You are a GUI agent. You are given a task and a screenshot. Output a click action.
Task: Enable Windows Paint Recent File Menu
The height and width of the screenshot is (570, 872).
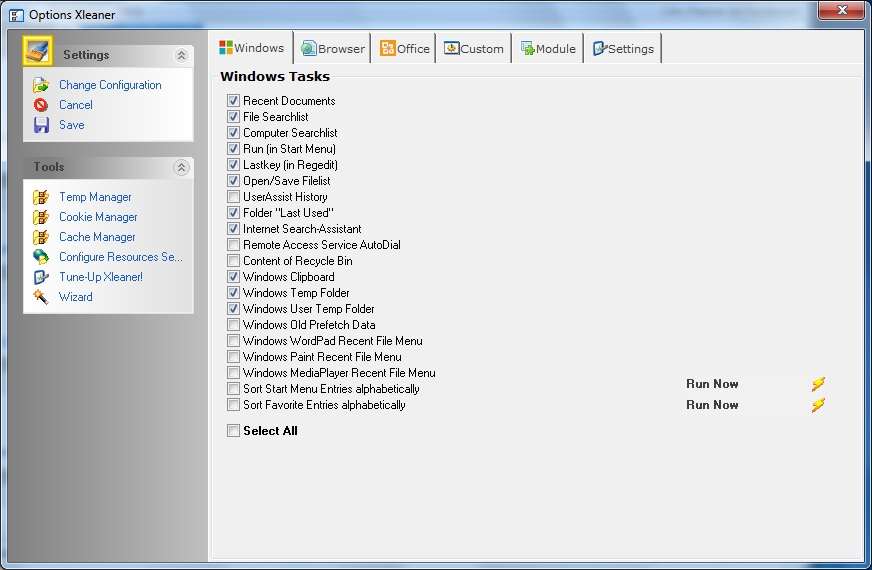234,356
